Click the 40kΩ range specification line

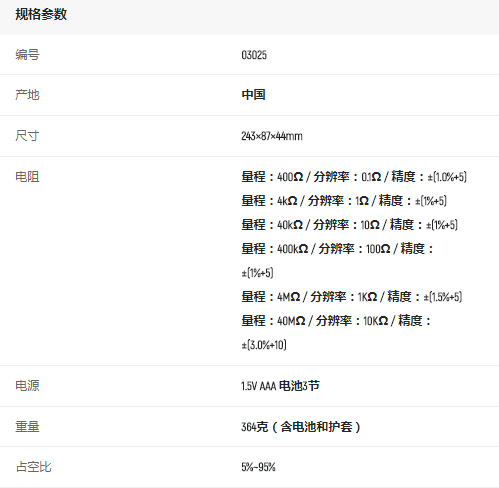tap(349, 225)
